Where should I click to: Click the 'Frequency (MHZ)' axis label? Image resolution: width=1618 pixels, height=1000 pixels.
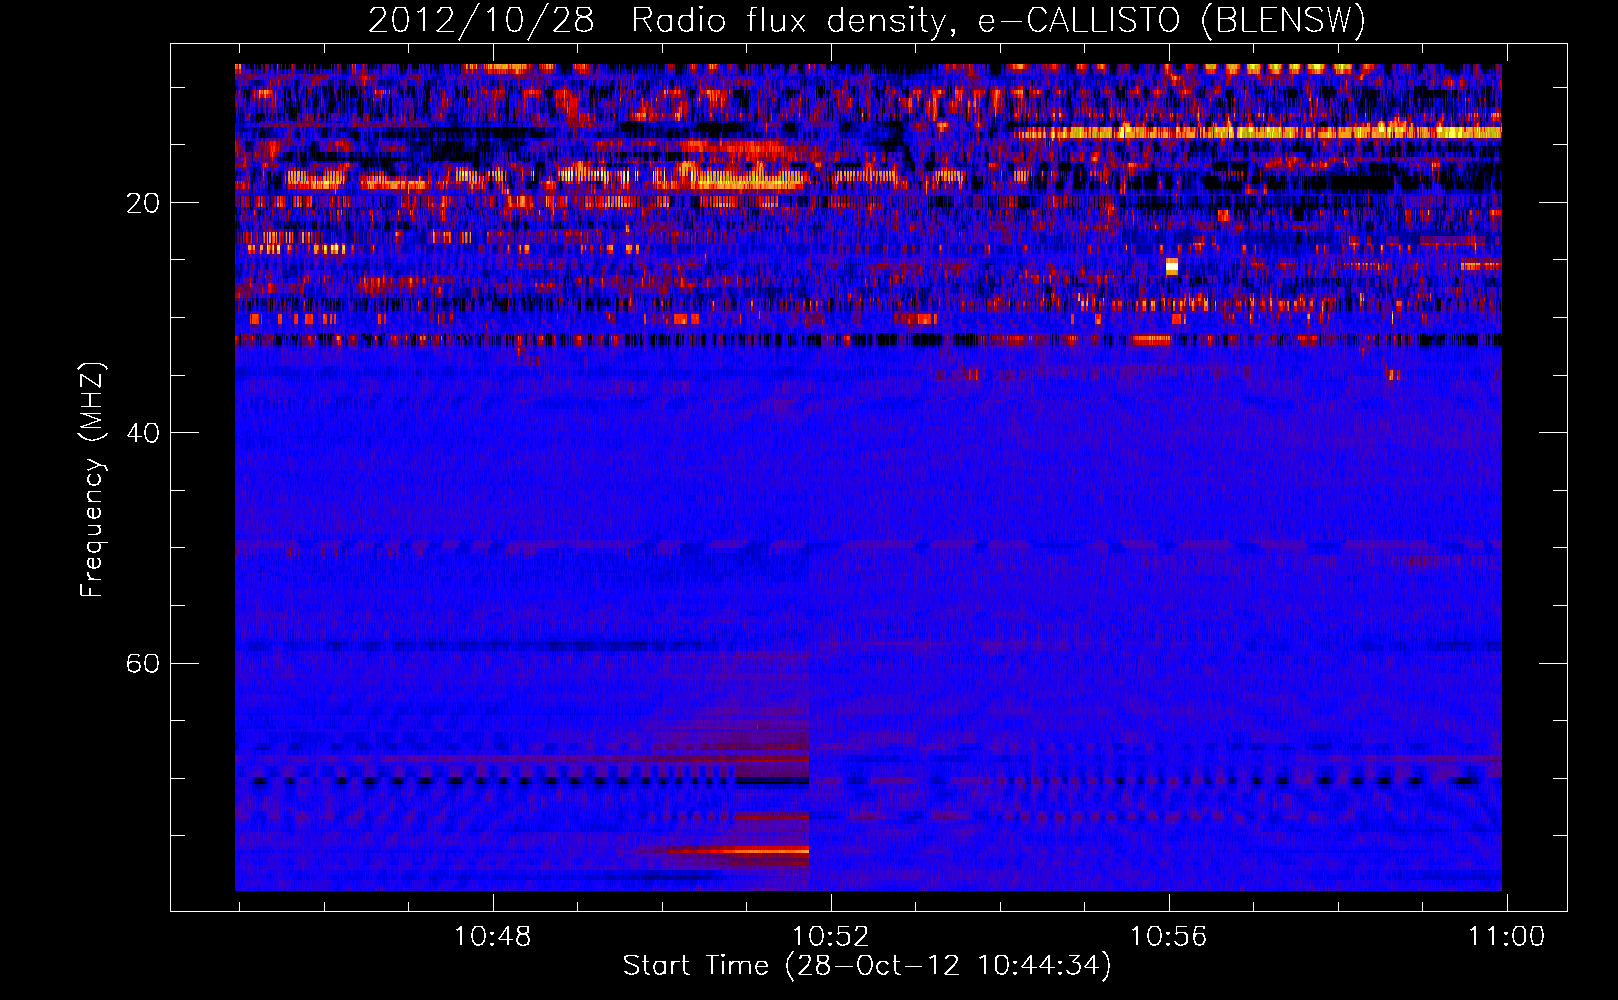(91, 480)
